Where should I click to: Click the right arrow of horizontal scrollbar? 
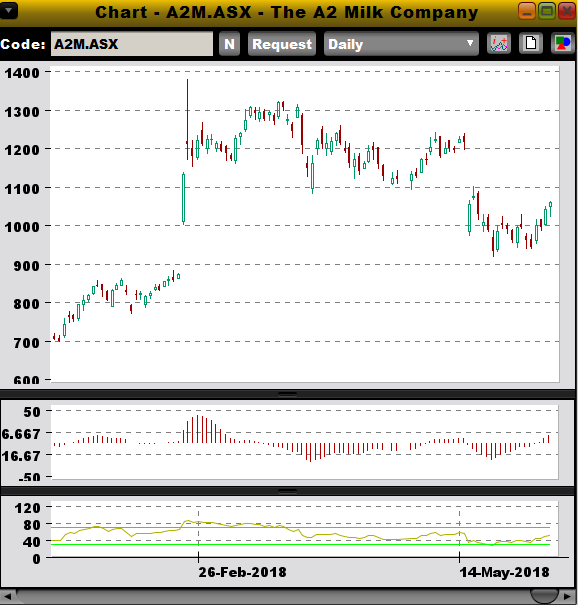pyautogui.click(x=568, y=597)
